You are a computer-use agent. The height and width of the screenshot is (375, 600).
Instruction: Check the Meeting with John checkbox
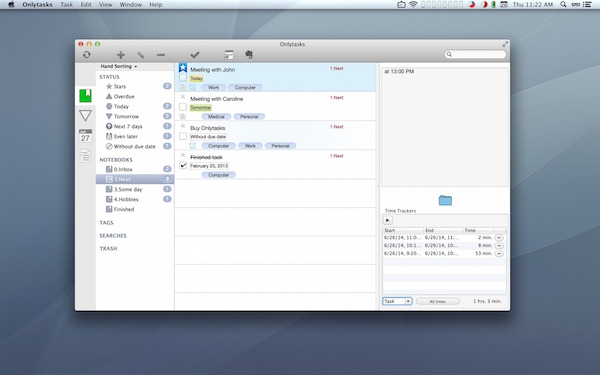(x=183, y=78)
